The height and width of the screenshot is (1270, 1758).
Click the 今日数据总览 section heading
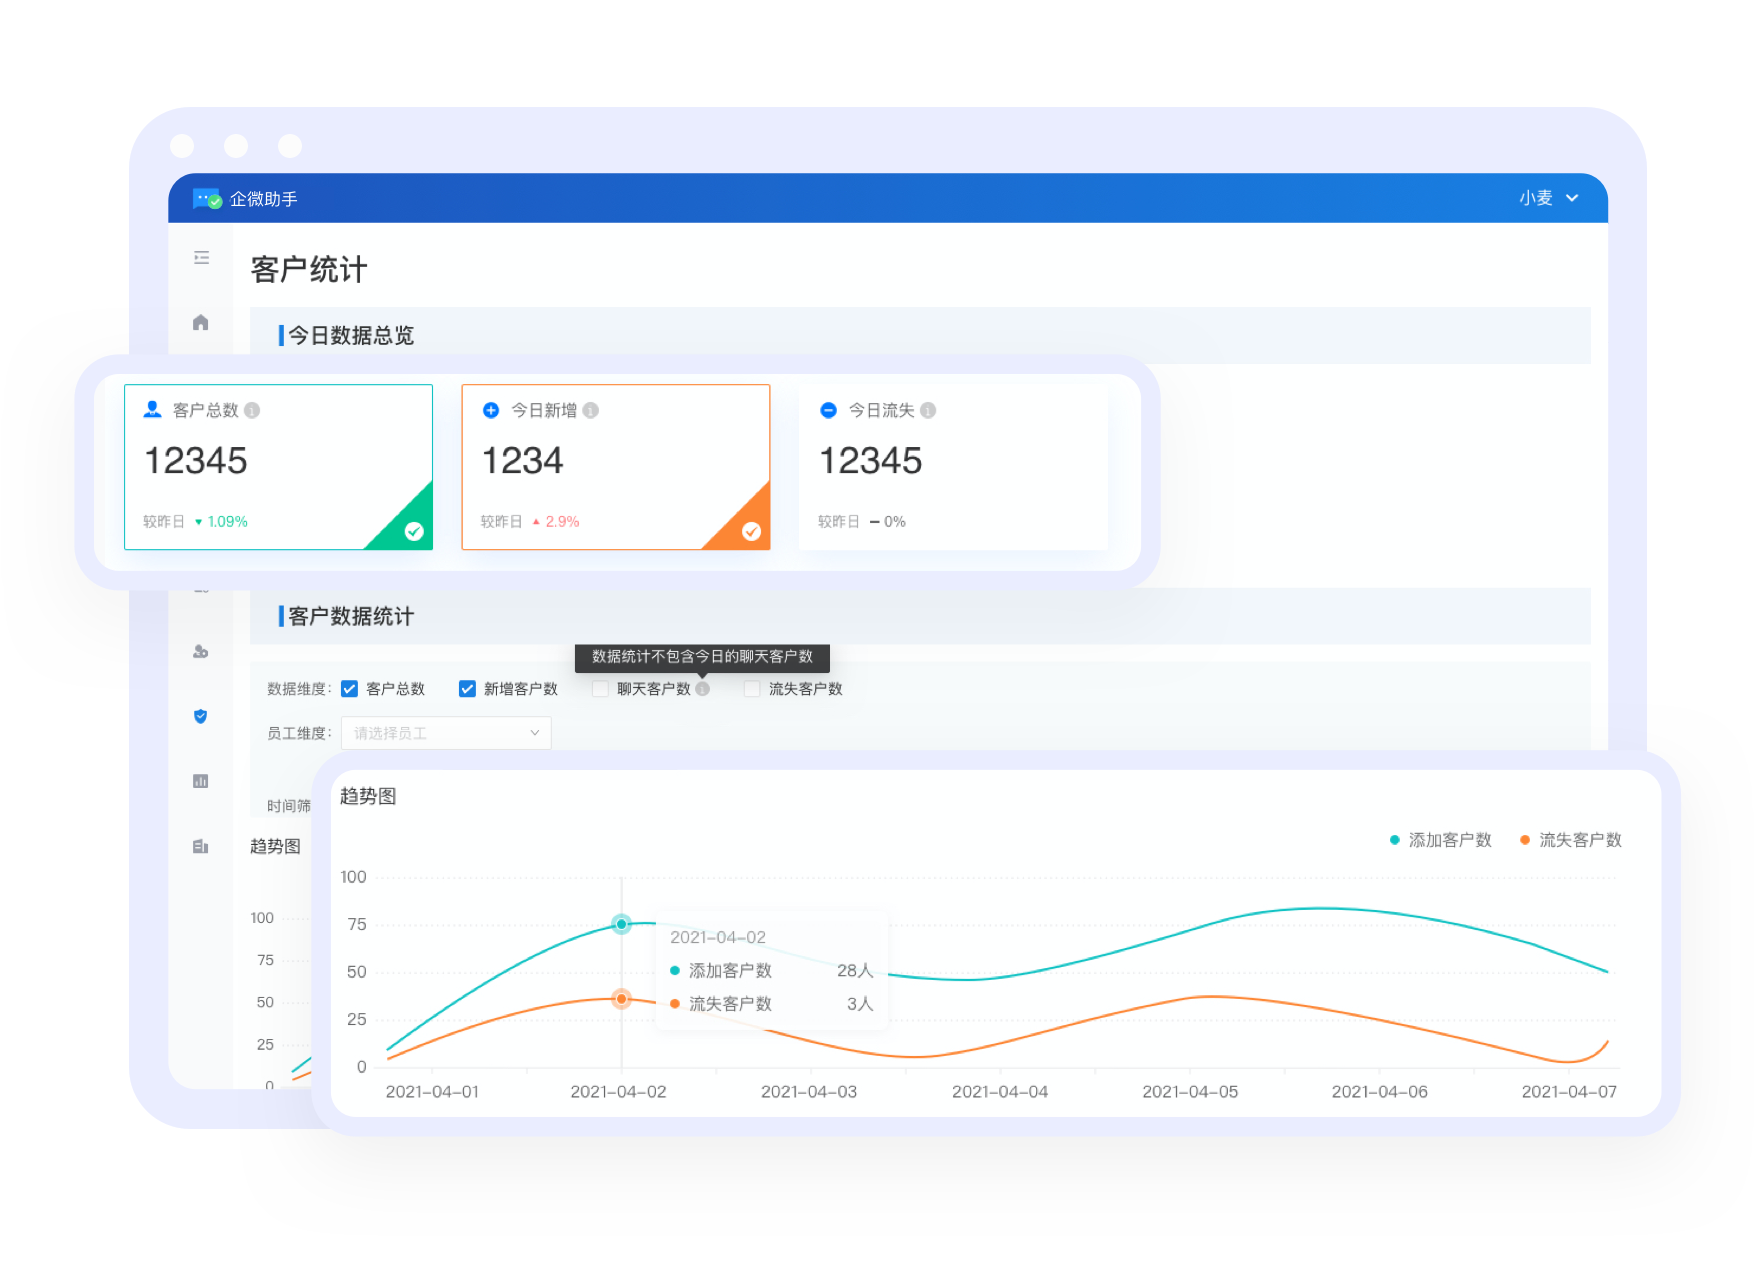pyautogui.click(x=351, y=335)
